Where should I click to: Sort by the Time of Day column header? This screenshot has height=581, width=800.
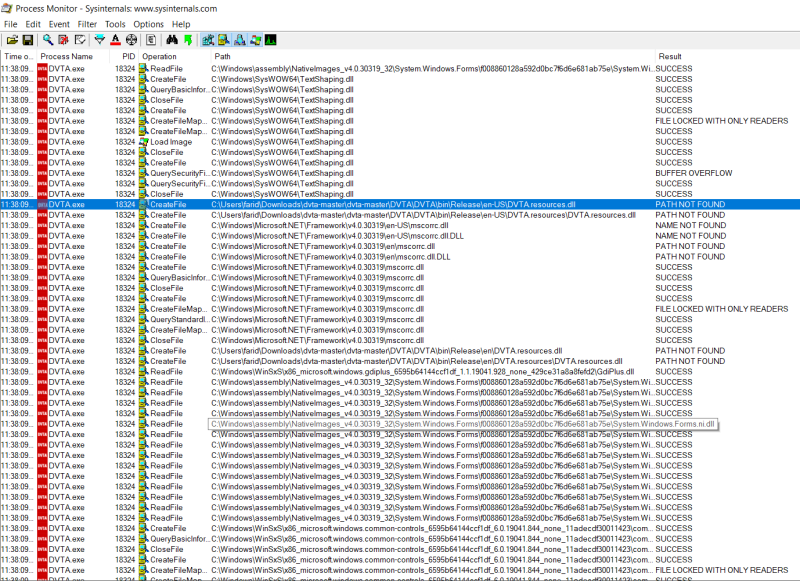point(18,56)
